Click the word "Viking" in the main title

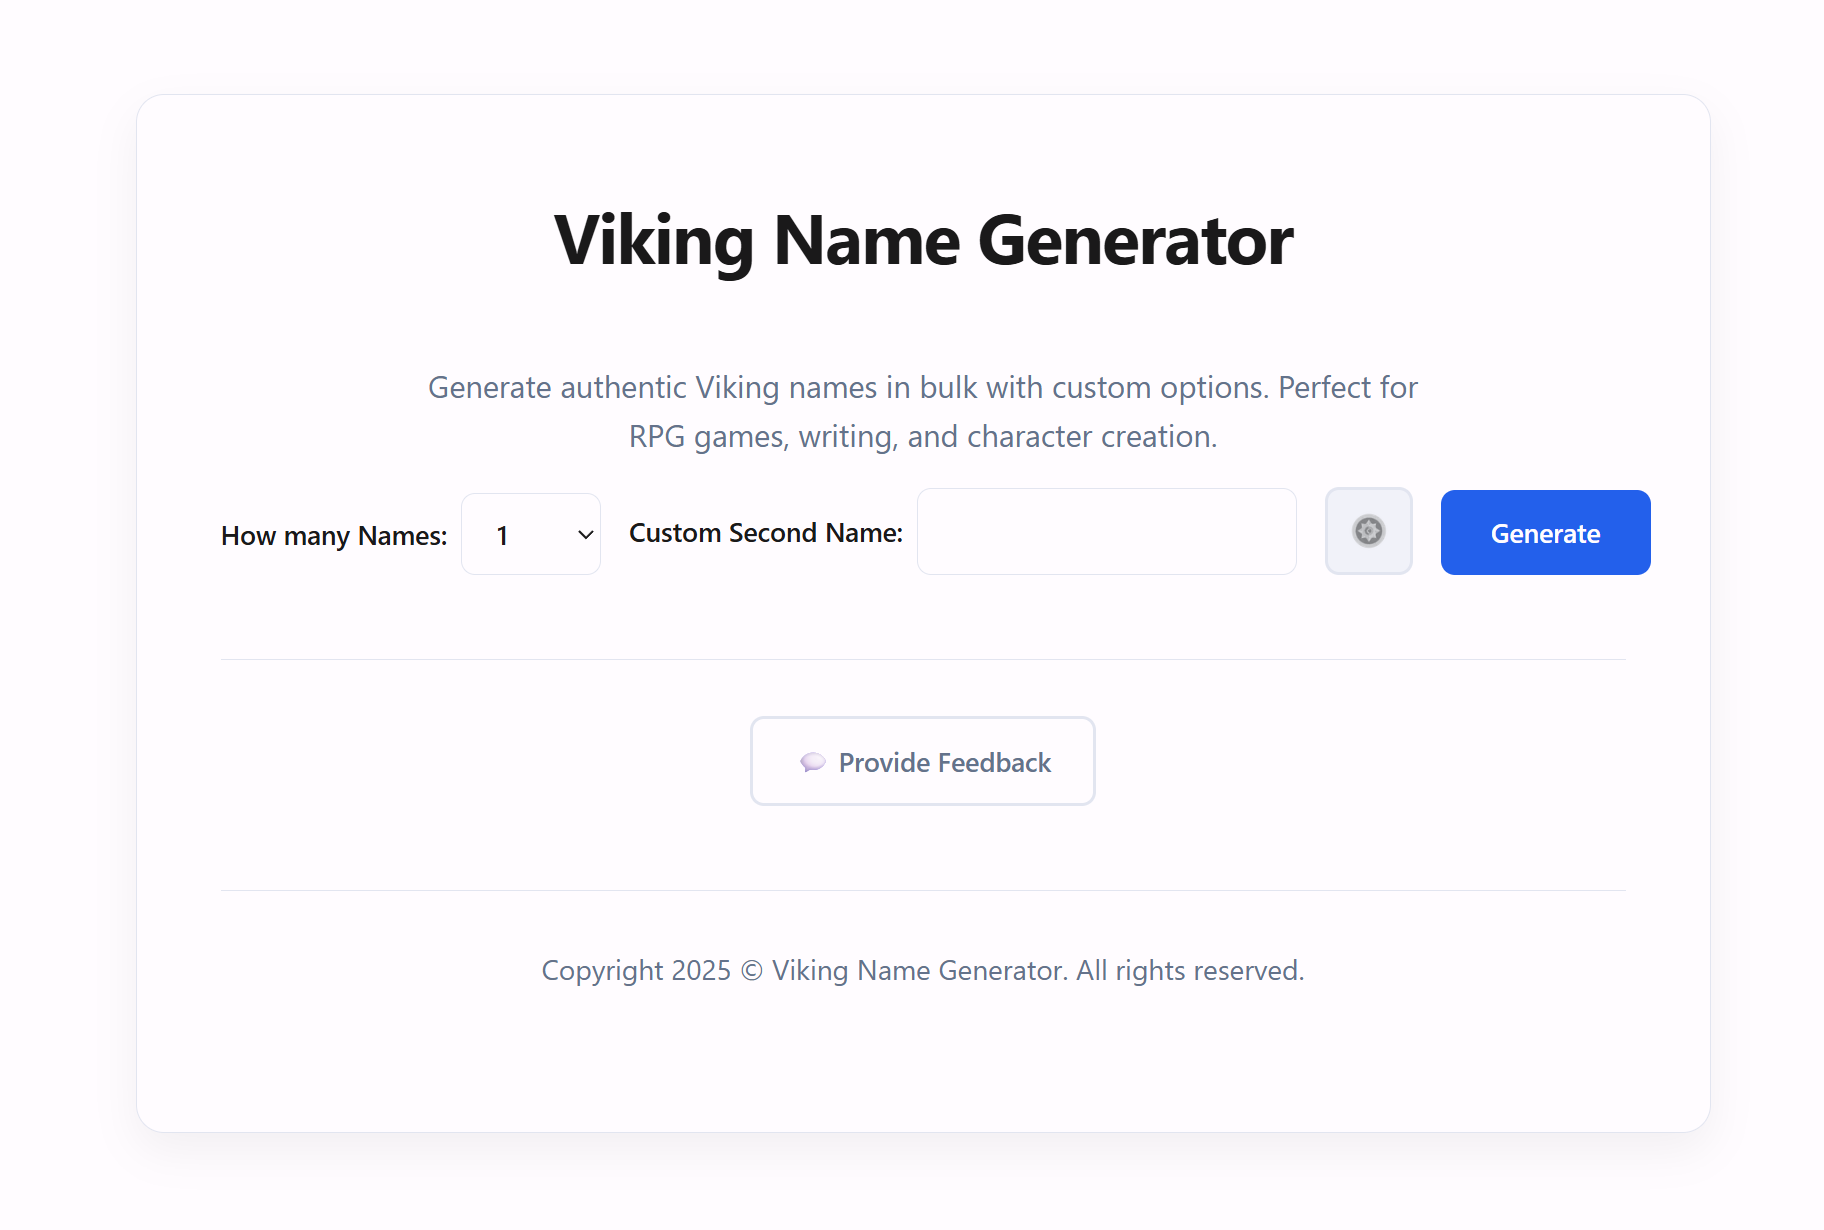(x=654, y=241)
